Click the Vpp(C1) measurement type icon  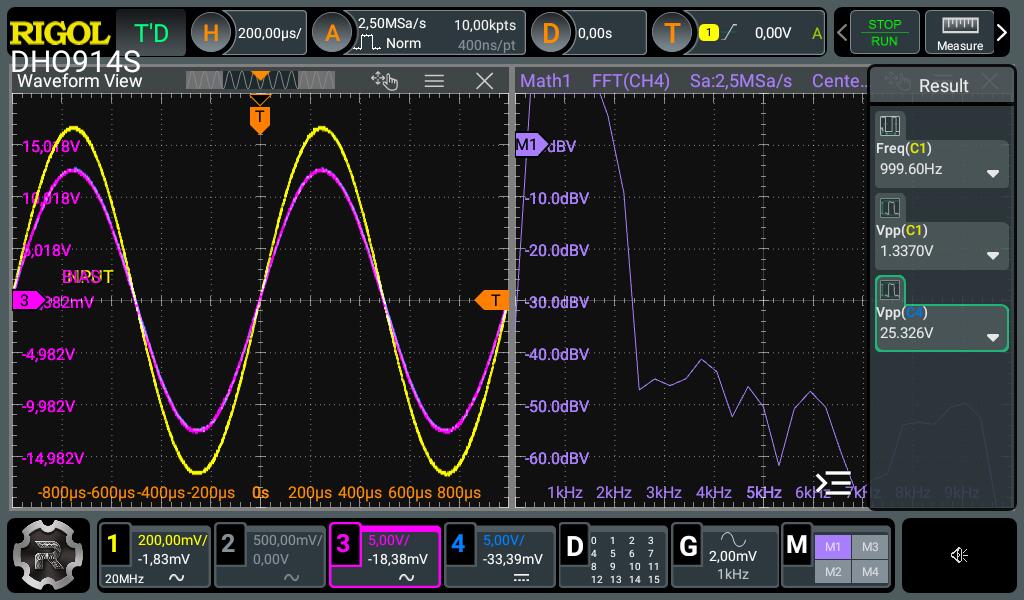(889, 208)
